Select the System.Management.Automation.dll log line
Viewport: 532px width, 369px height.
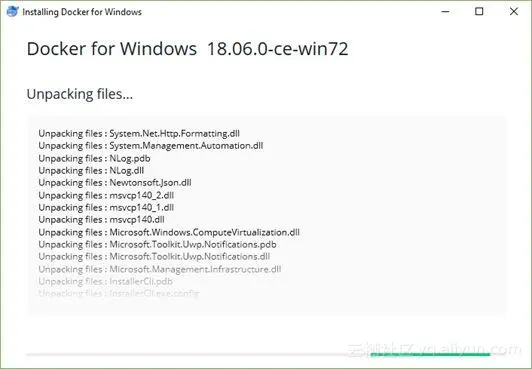point(151,146)
